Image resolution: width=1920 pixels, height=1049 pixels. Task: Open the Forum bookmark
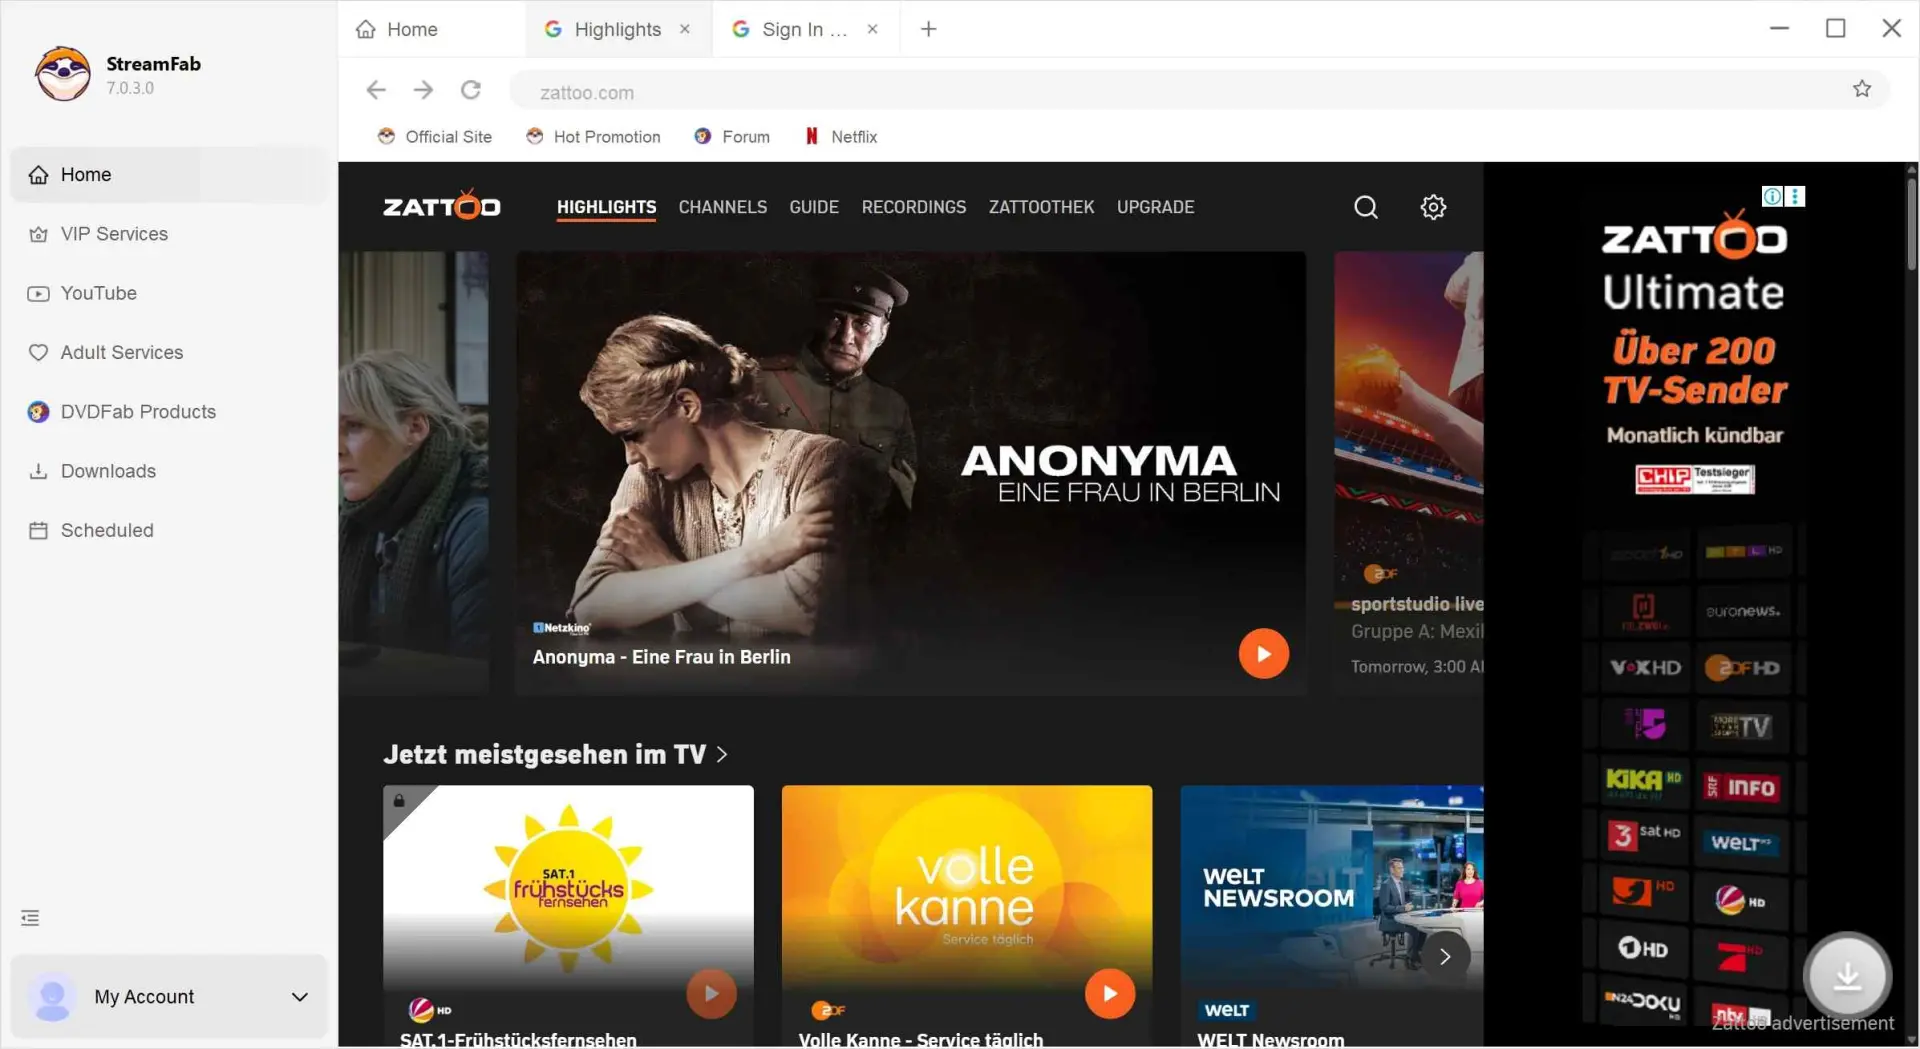pyautogui.click(x=732, y=137)
